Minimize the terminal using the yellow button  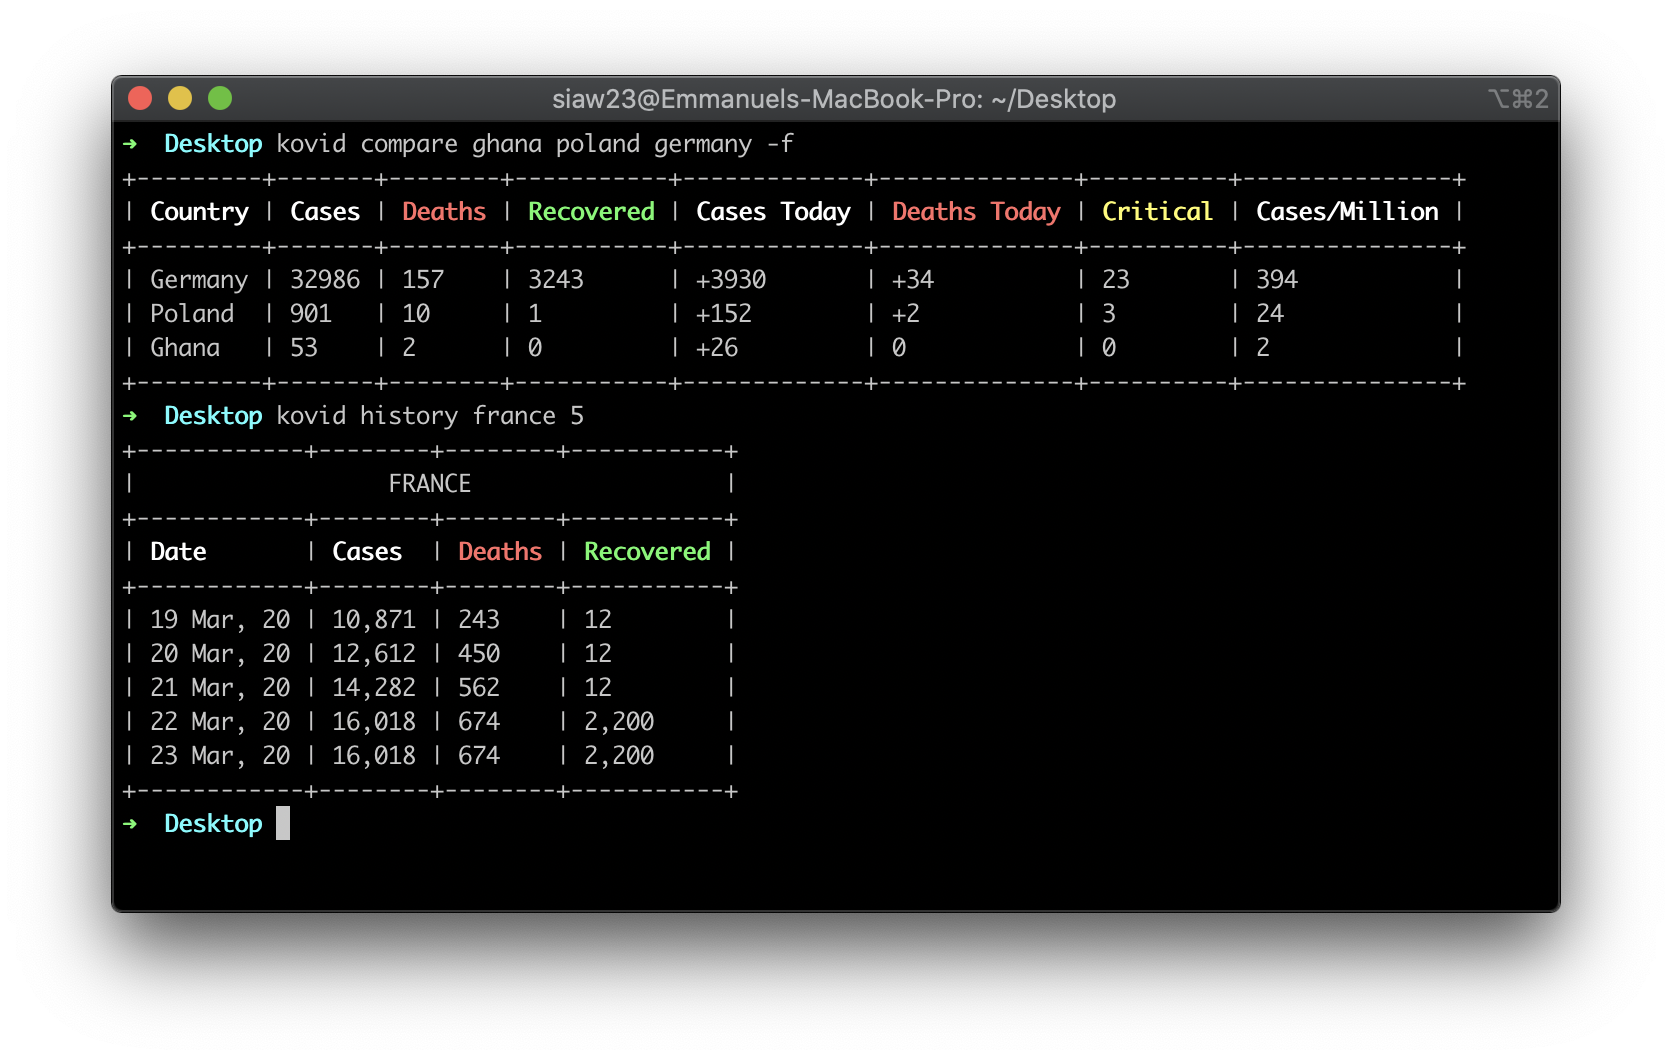coord(180,98)
